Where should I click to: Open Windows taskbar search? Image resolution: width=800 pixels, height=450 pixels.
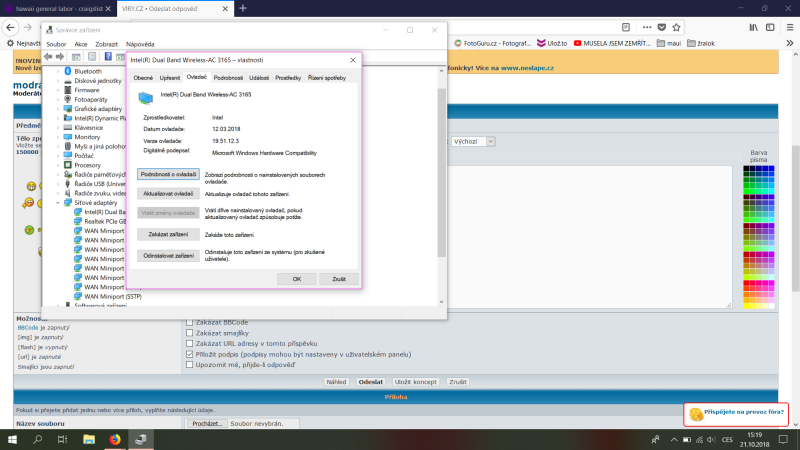tap(37, 439)
